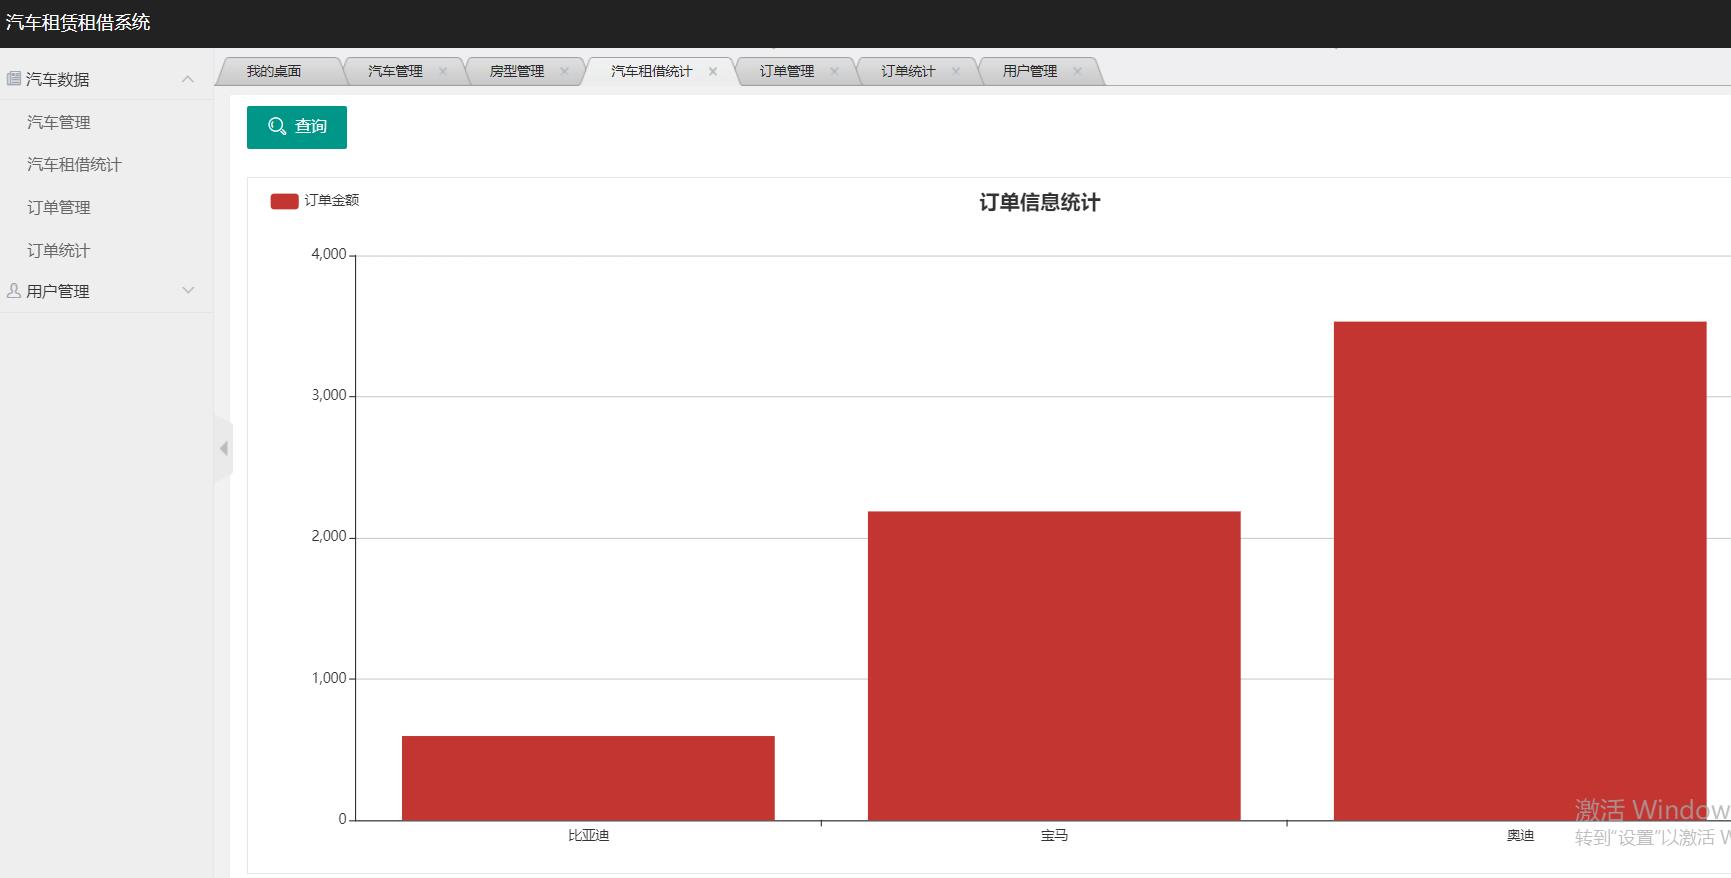Switch to the 用户管理 tab
Image resolution: width=1731 pixels, height=878 pixels.
pyautogui.click(x=1030, y=71)
